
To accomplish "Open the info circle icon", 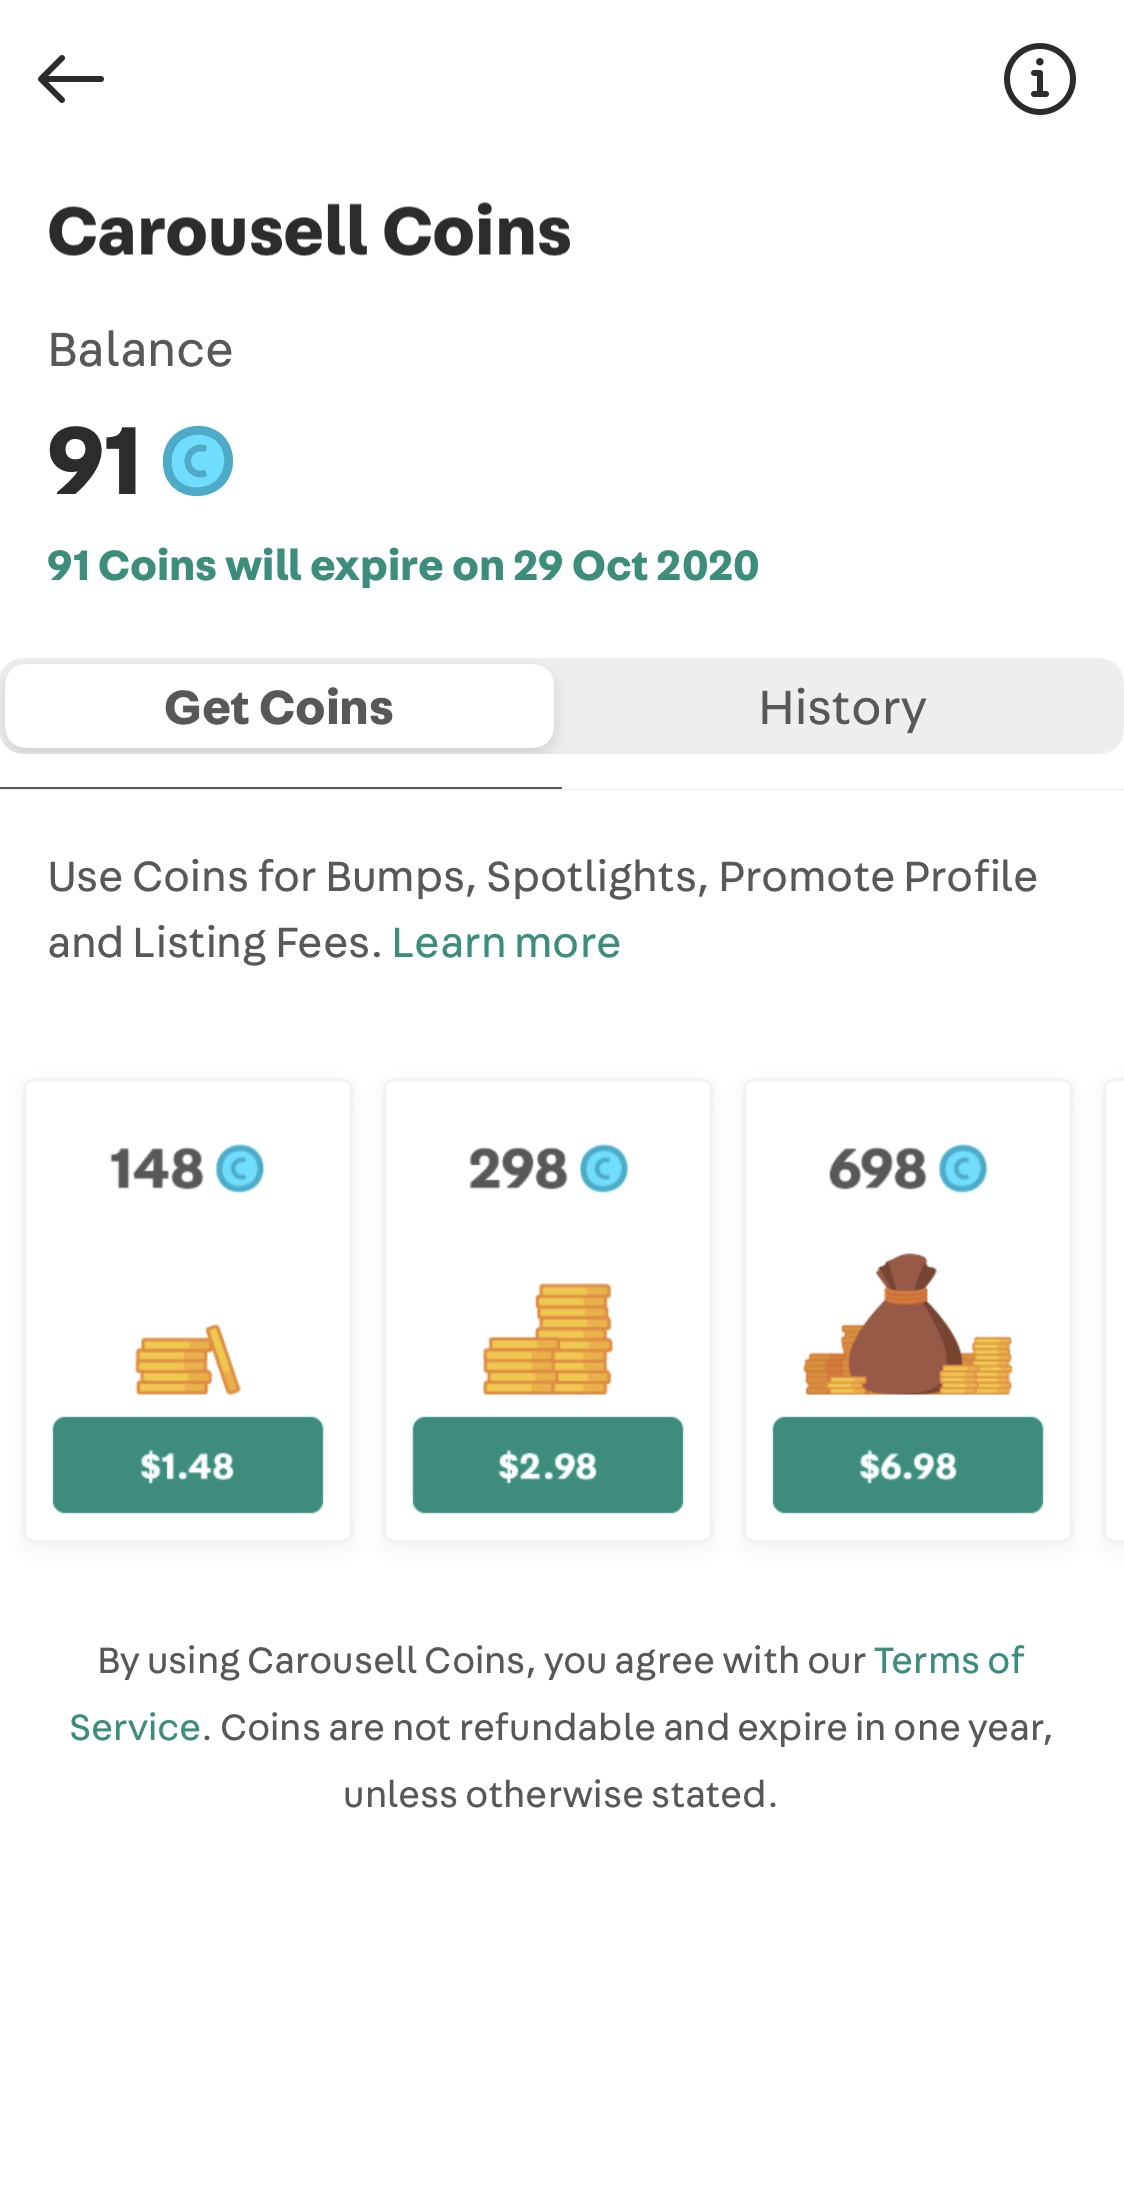I will pos(1040,79).
